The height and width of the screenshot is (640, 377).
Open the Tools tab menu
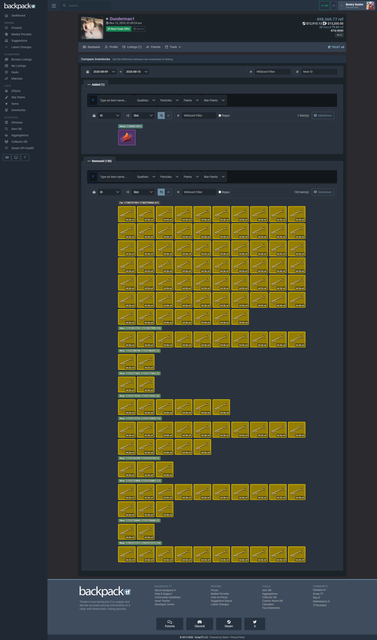(x=173, y=47)
